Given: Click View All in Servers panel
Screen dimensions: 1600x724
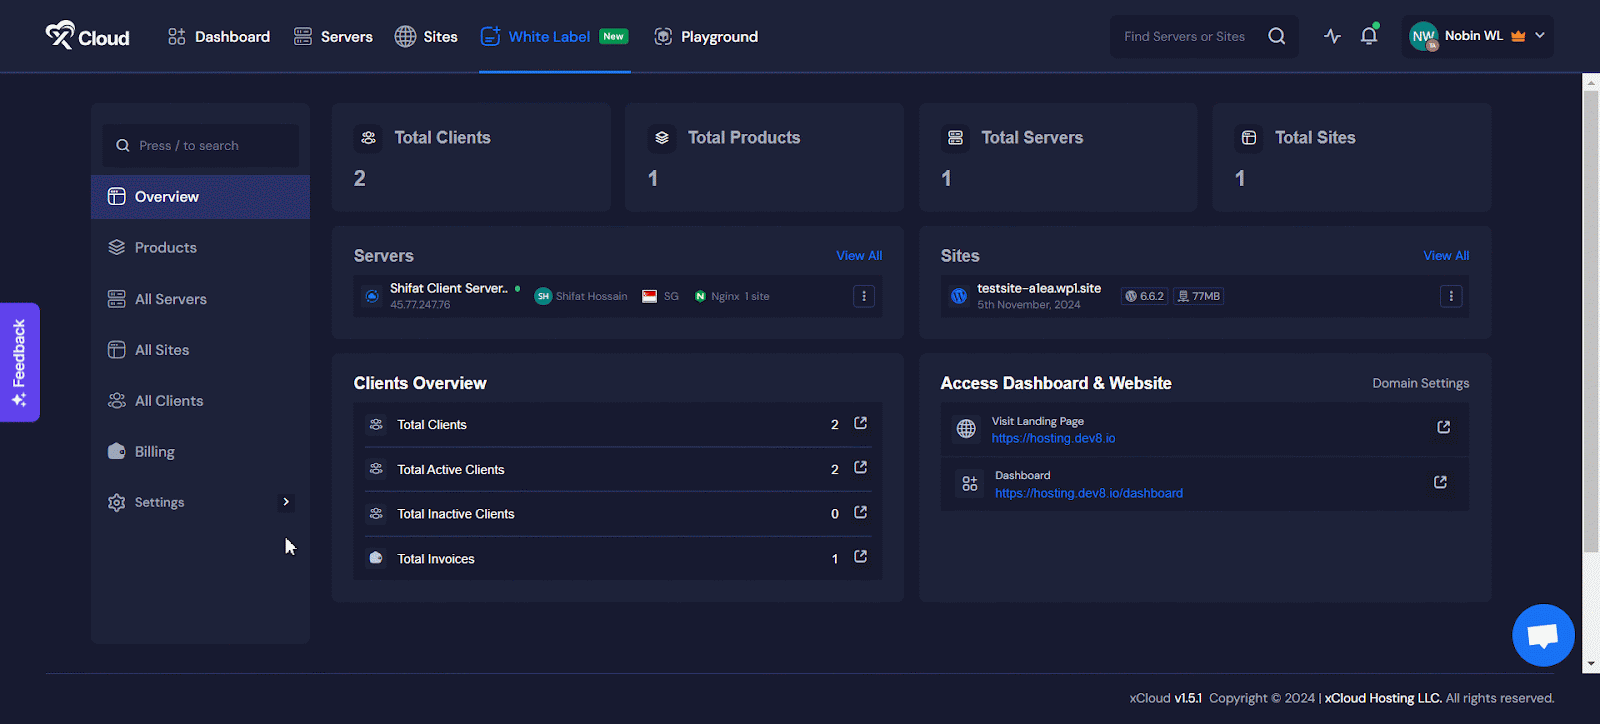Looking at the screenshot, I should click(859, 256).
